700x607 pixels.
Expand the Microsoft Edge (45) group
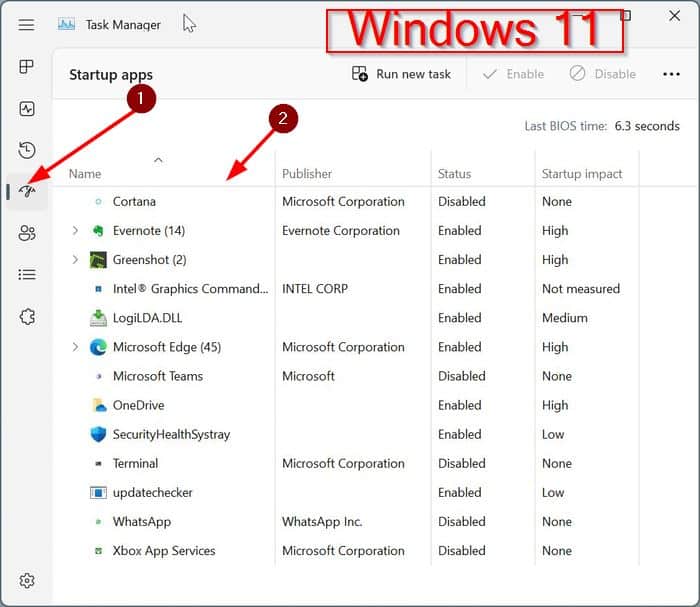point(75,347)
